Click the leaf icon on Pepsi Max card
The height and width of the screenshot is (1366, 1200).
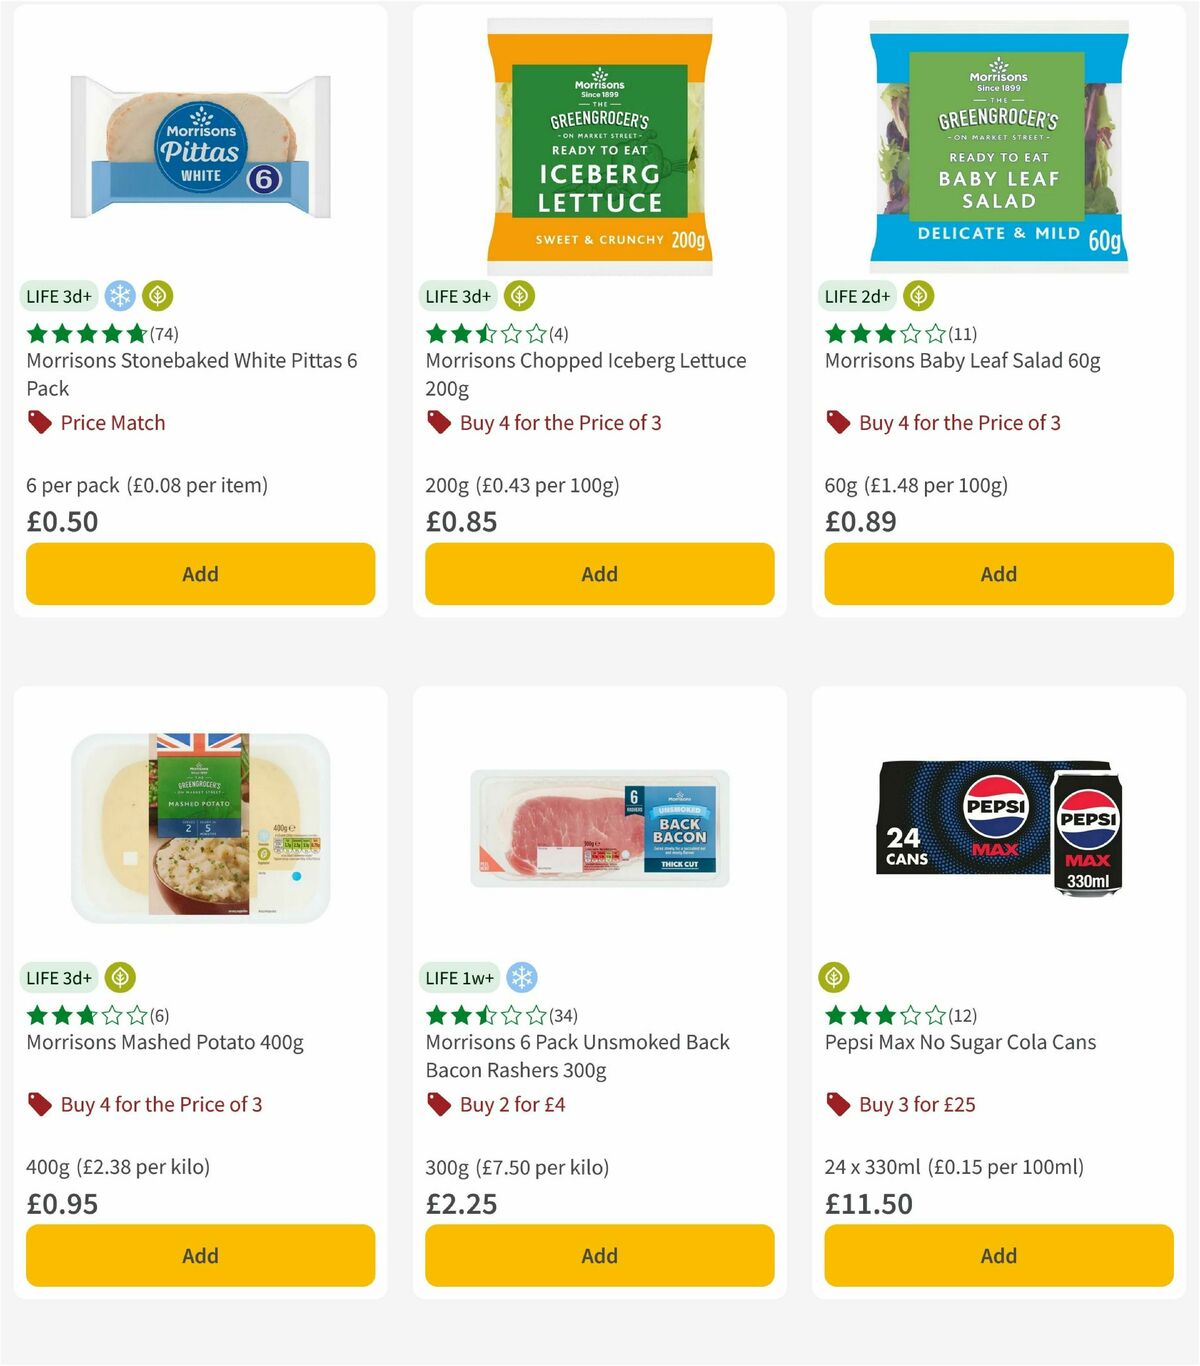836,978
